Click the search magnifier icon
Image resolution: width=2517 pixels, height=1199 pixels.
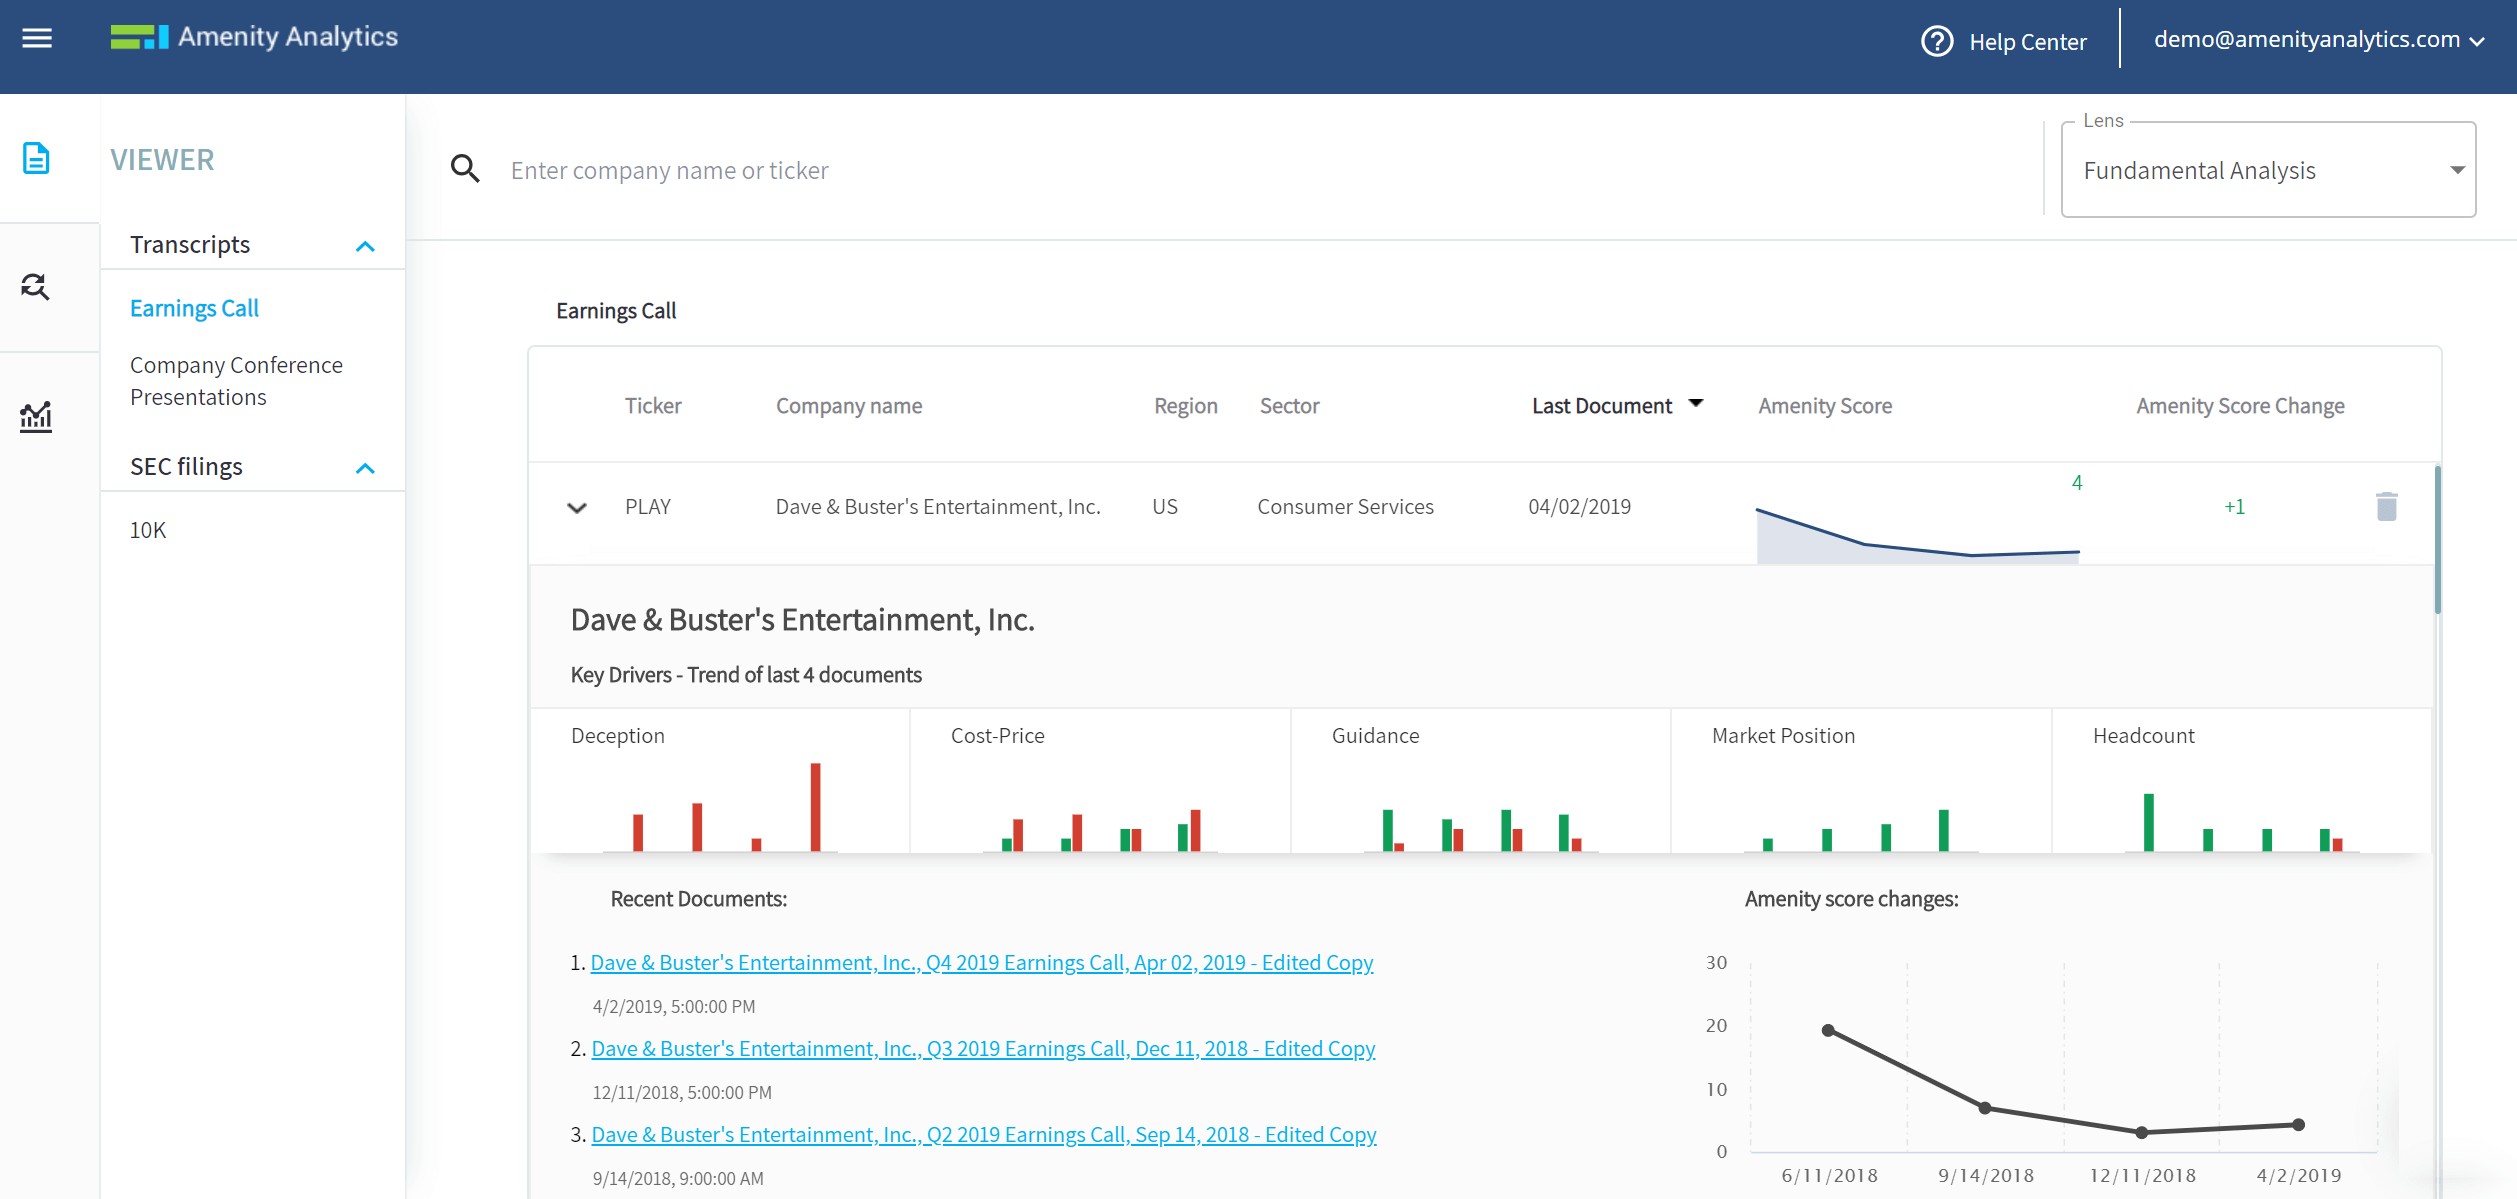[467, 169]
